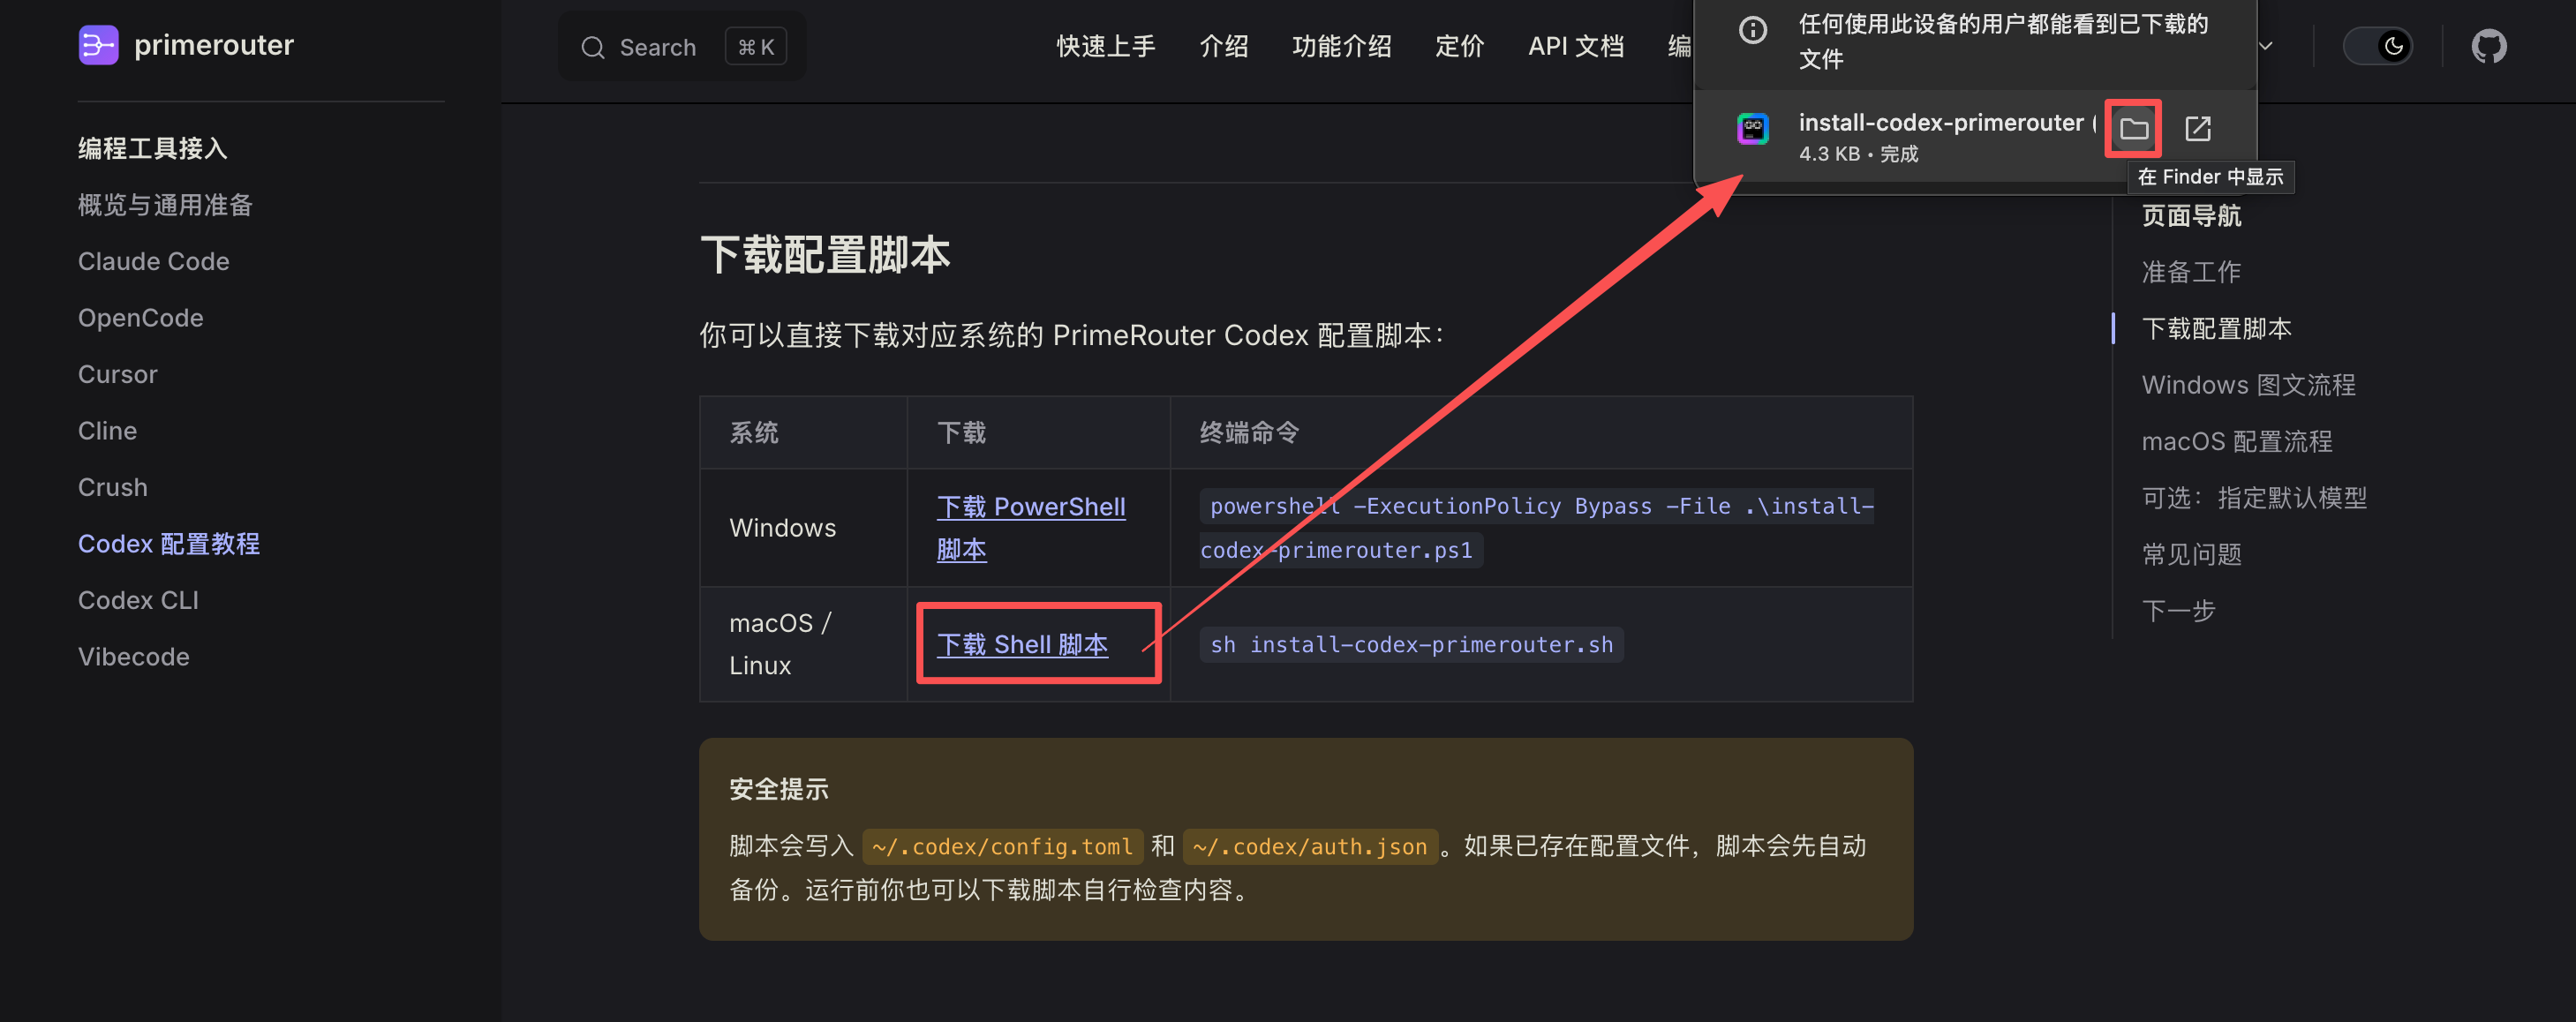Image resolution: width=2576 pixels, height=1022 pixels.
Task: Click the install-codex-primerouter download filename
Action: tap(1945, 122)
